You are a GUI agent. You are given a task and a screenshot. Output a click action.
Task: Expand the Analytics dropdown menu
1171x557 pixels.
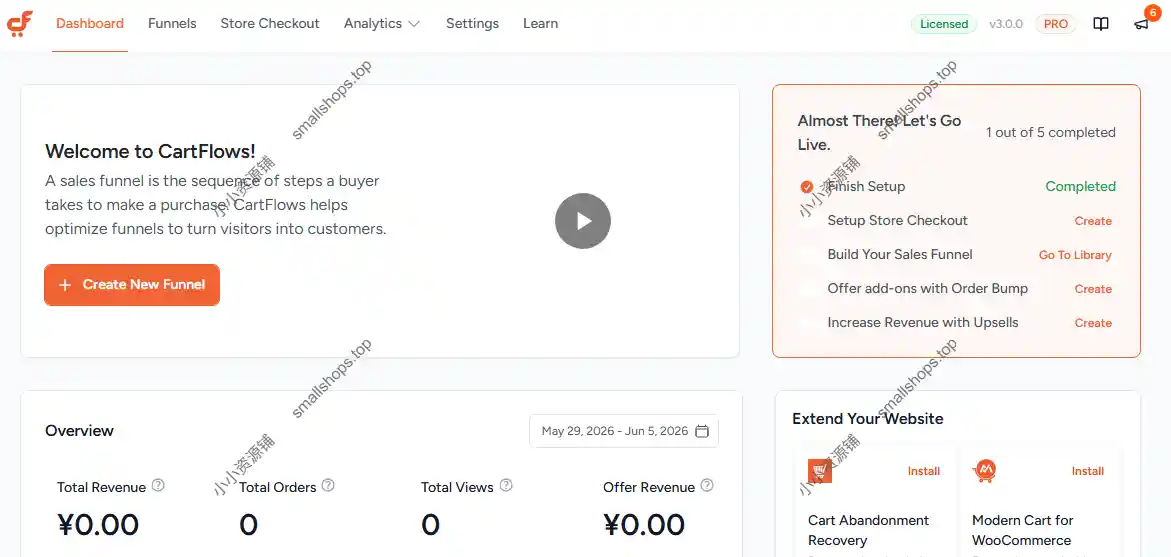click(382, 23)
